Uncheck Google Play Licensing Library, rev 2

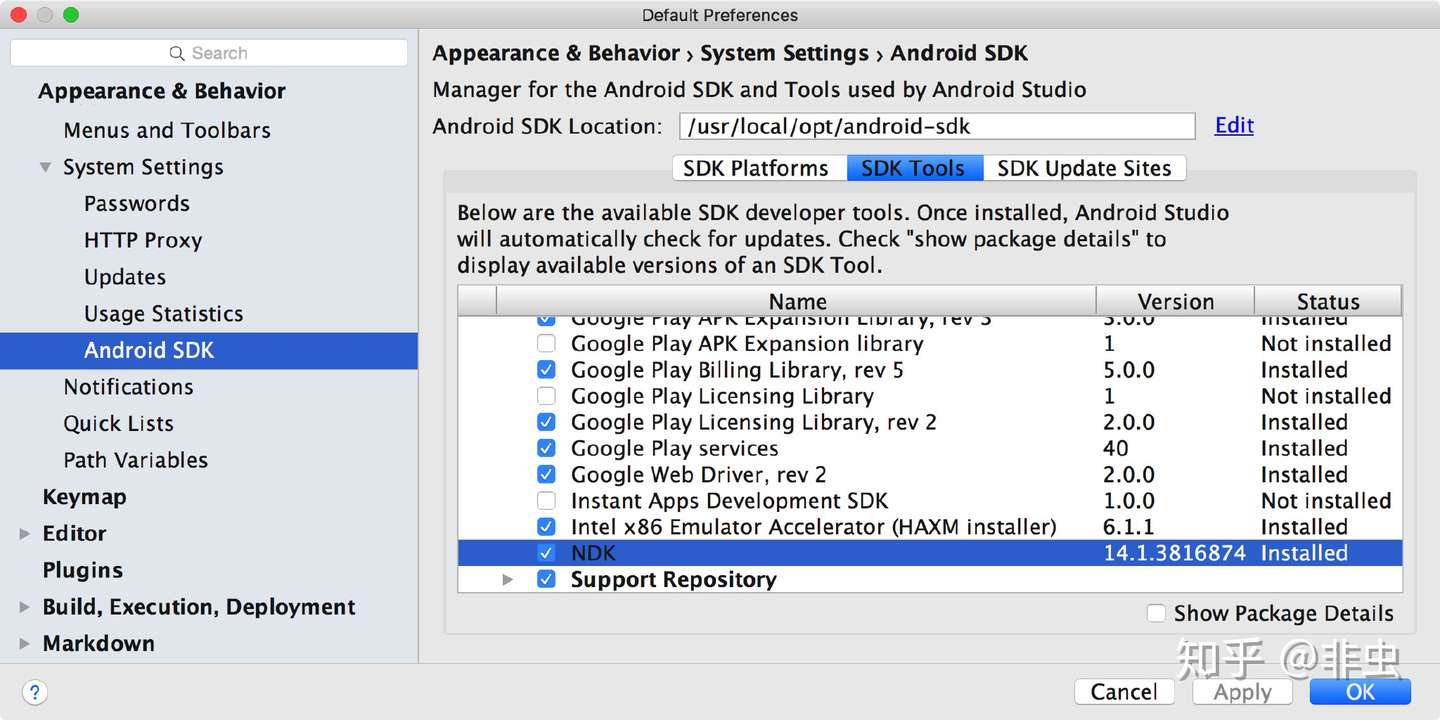coord(546,422)
